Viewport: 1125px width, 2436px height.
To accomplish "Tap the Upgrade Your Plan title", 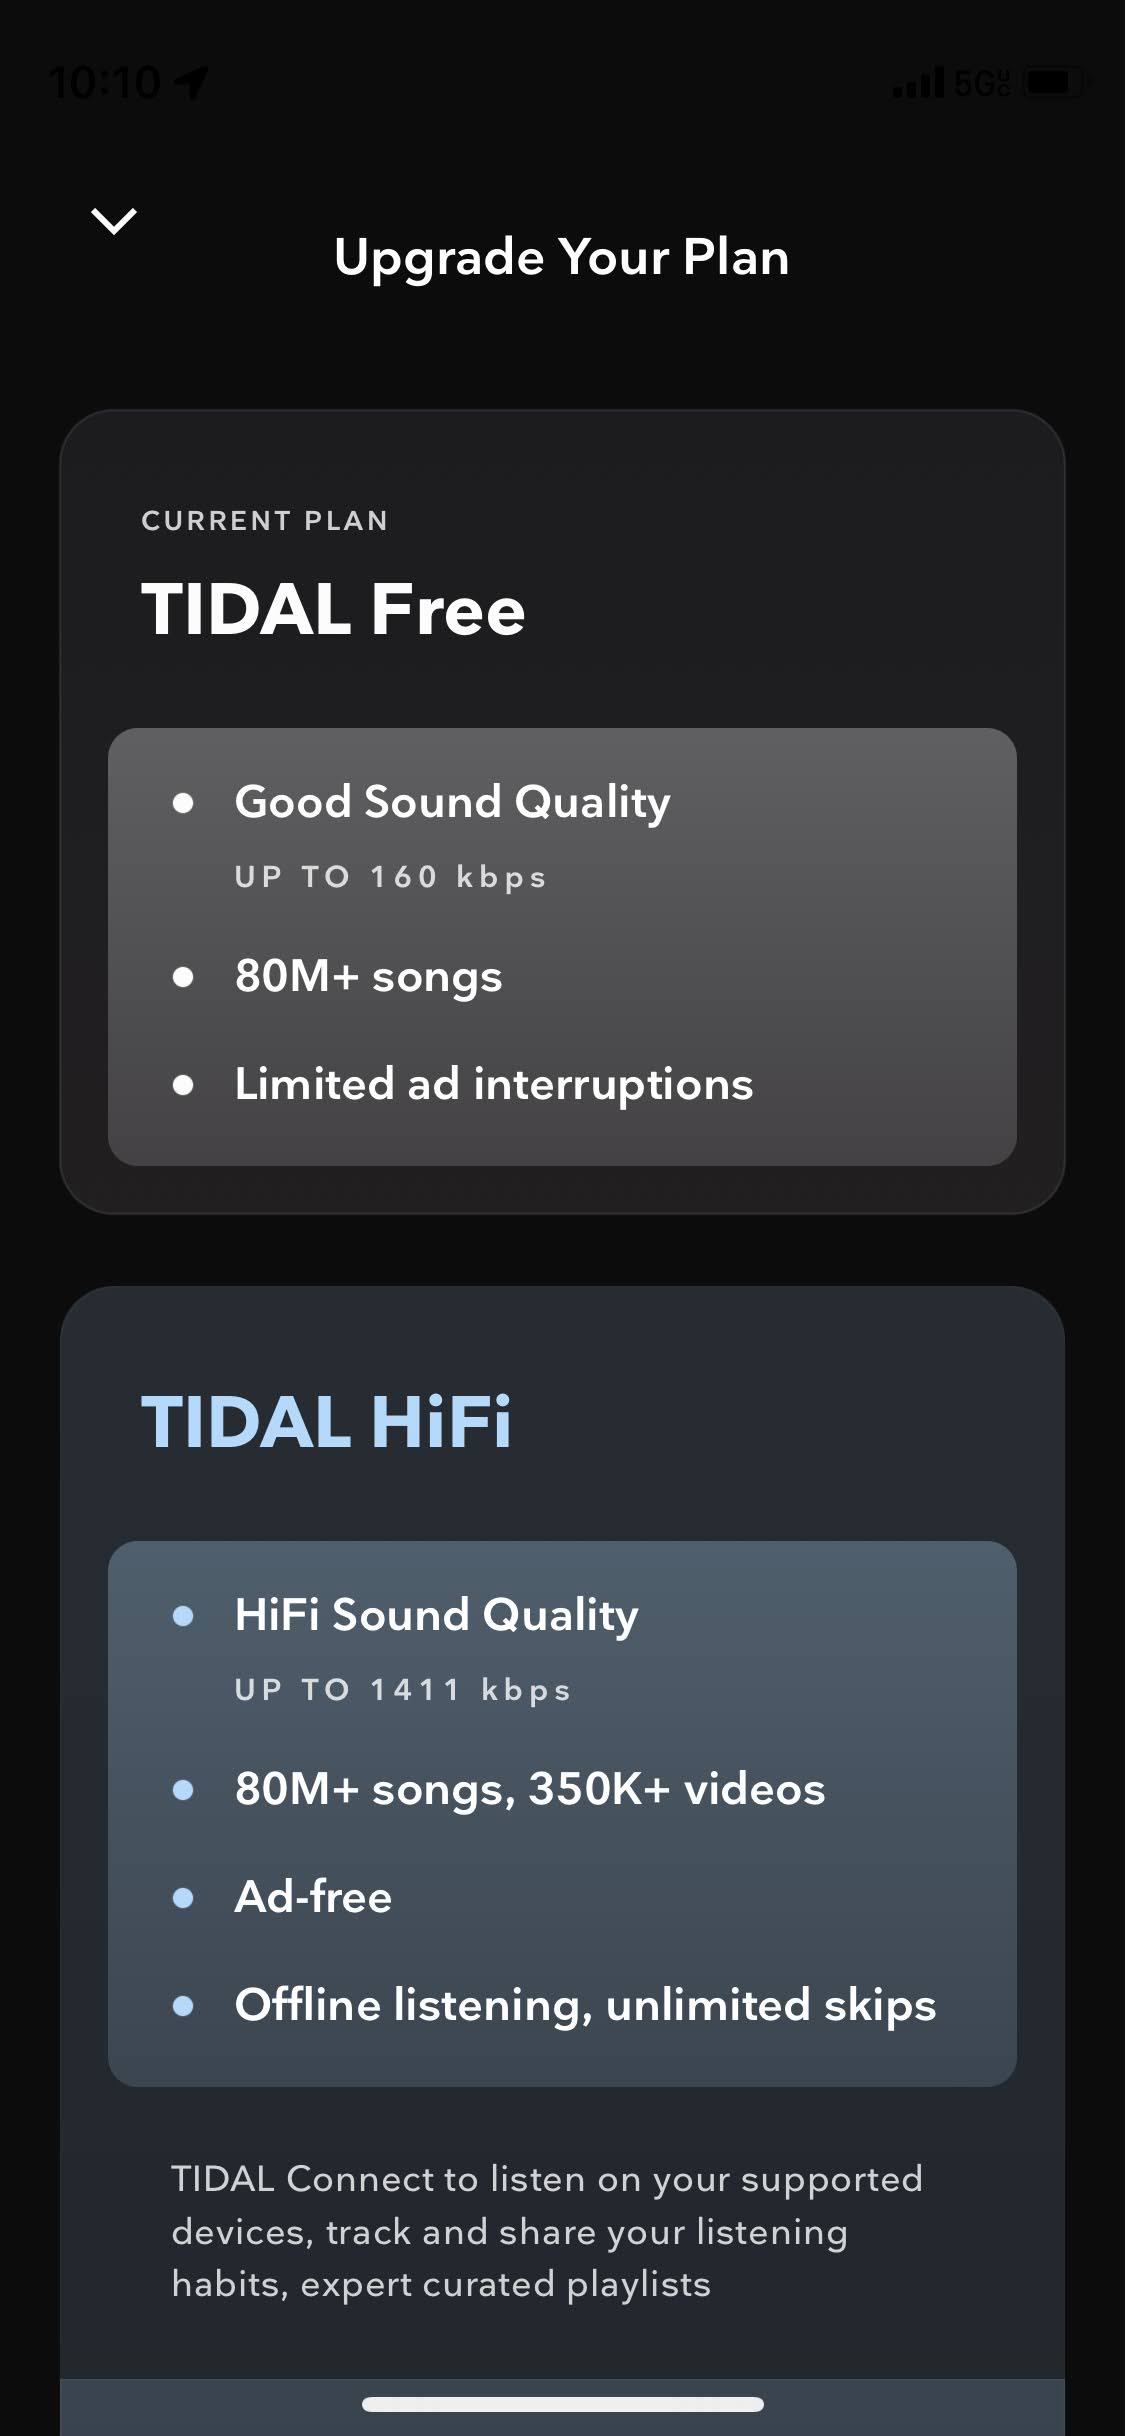I will tap(562, 258).
